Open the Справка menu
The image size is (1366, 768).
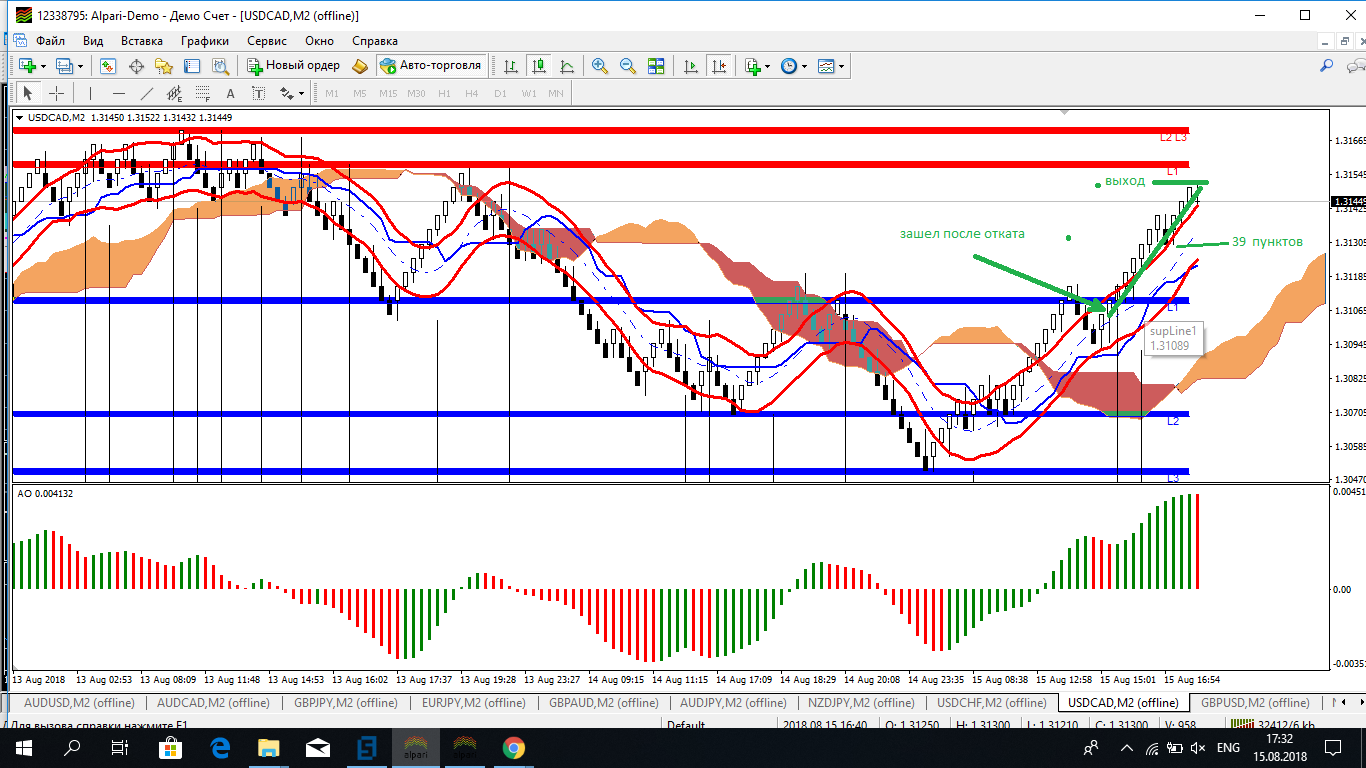point(375,41)
